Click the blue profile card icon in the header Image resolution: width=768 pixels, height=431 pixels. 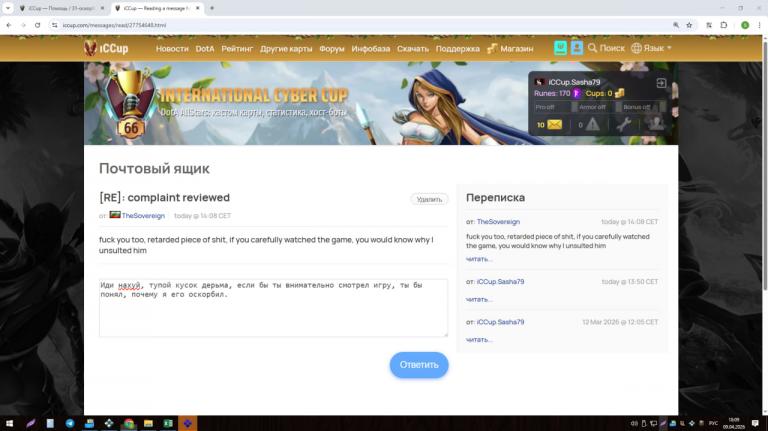(x=577, y=48)
